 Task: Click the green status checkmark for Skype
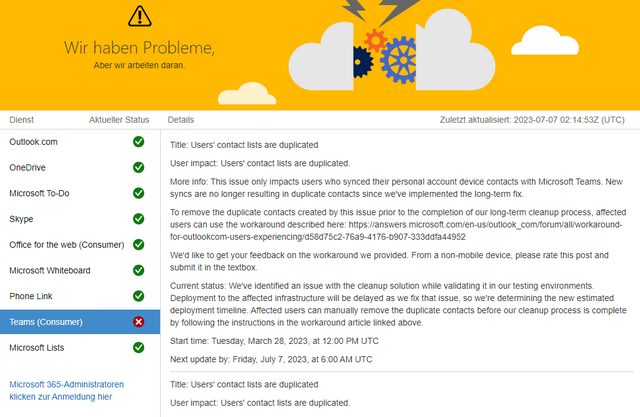tap(138, 219)
